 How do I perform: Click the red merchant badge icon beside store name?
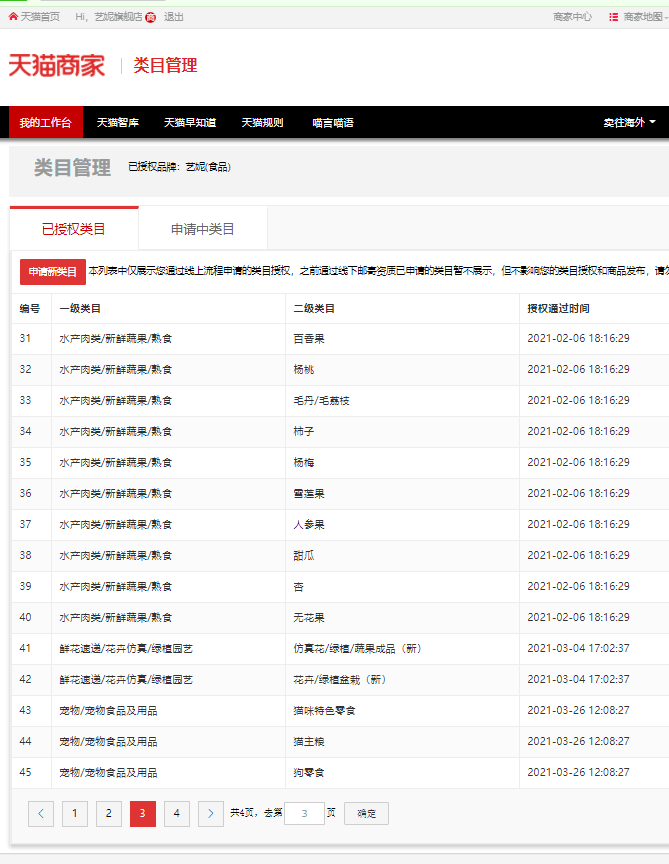click(x=150, y=18)
